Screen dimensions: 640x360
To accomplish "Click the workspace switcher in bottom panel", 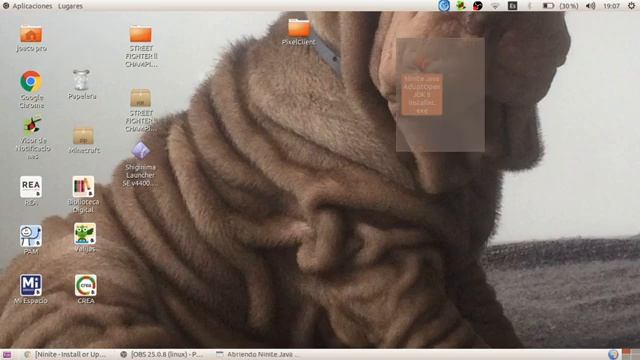I will click(x=631, y=354).
